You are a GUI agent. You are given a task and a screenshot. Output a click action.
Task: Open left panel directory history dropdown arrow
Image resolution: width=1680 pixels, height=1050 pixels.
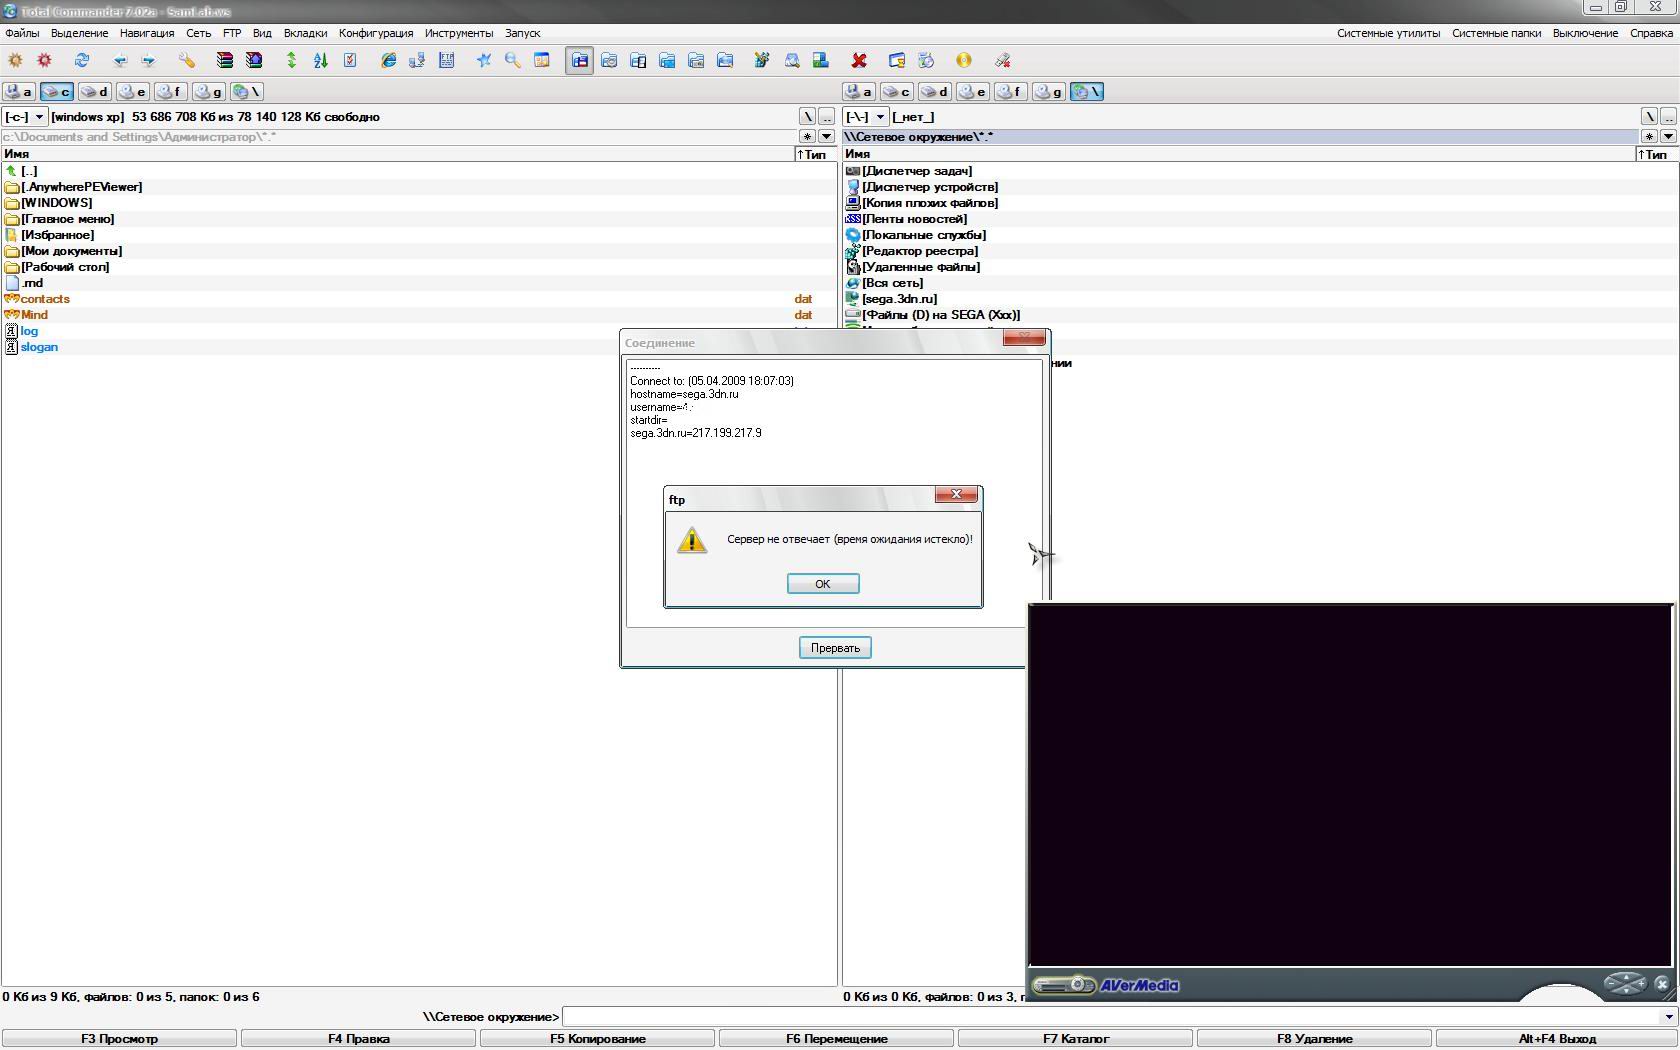point(827,136)
